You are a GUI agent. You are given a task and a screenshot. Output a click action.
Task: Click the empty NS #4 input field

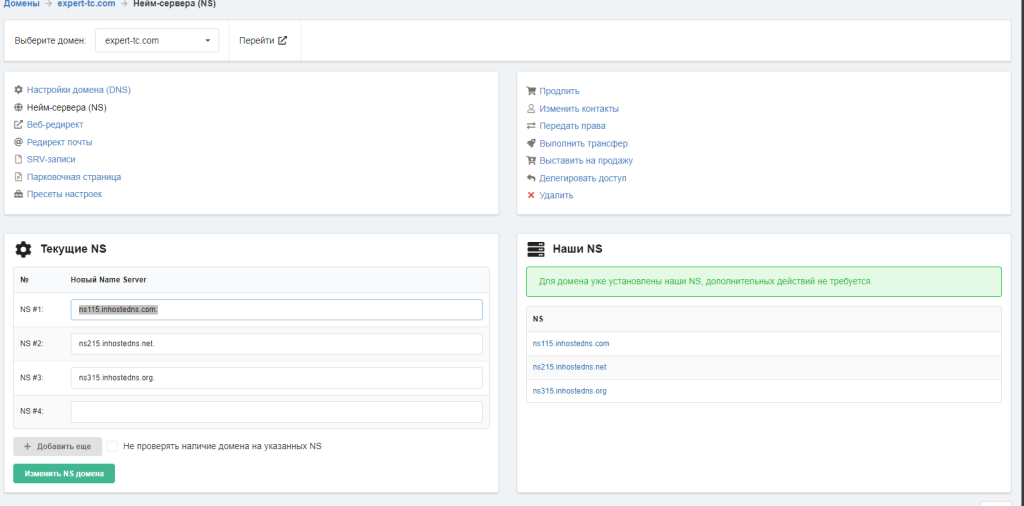(x=276, y=411)
